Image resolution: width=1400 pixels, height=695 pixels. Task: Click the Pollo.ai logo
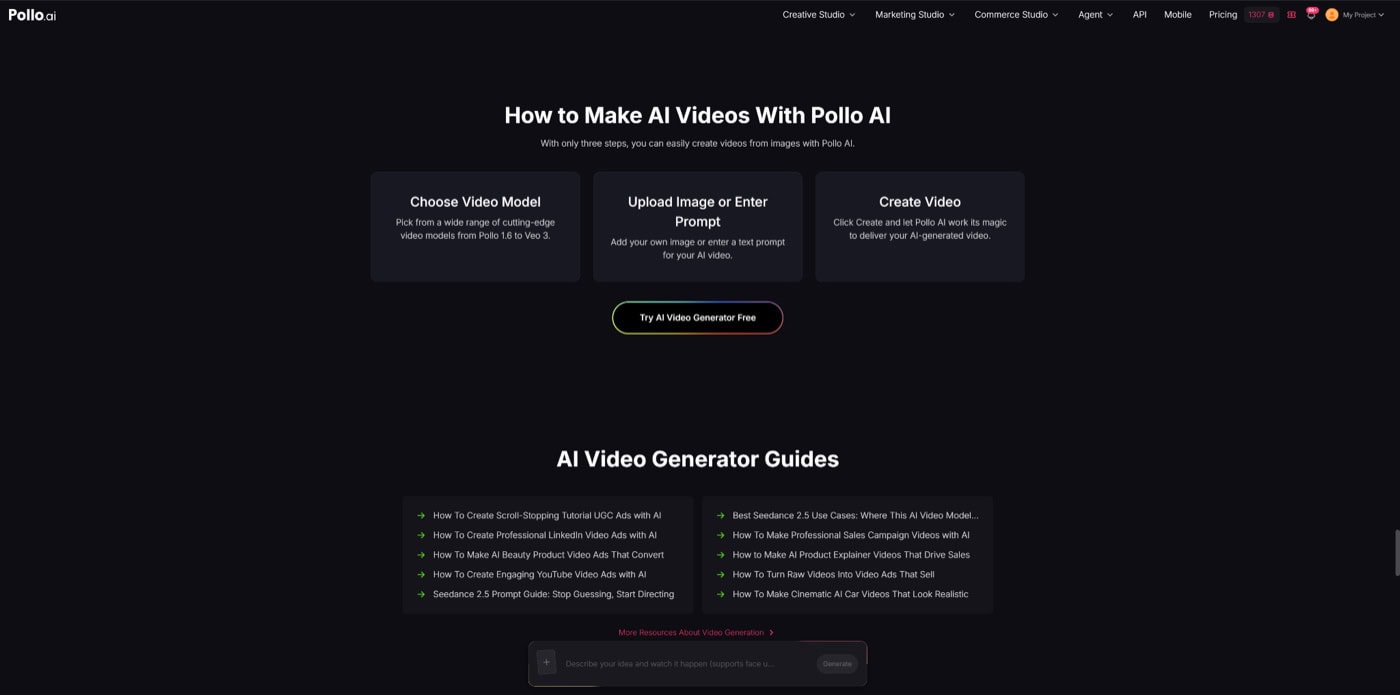point(32,15)
